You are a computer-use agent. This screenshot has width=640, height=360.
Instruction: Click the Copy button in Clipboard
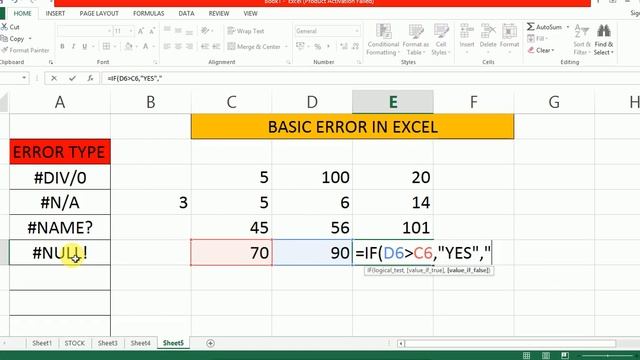[x=12, y=39]
